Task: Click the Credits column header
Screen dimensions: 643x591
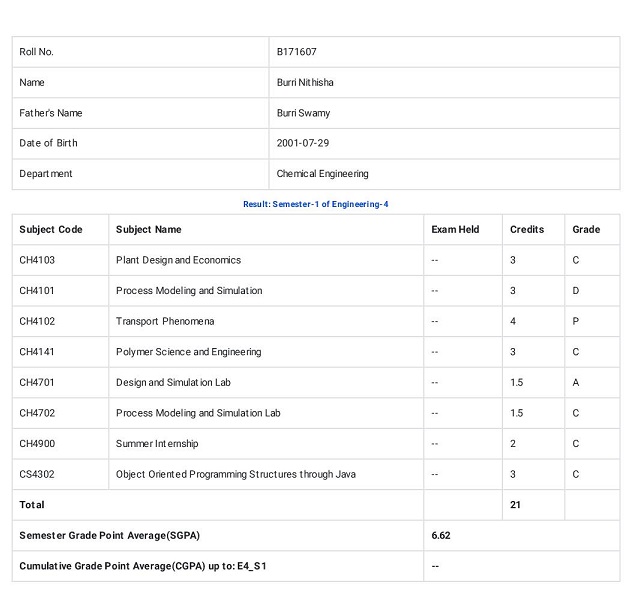Action: coord(527,229)
